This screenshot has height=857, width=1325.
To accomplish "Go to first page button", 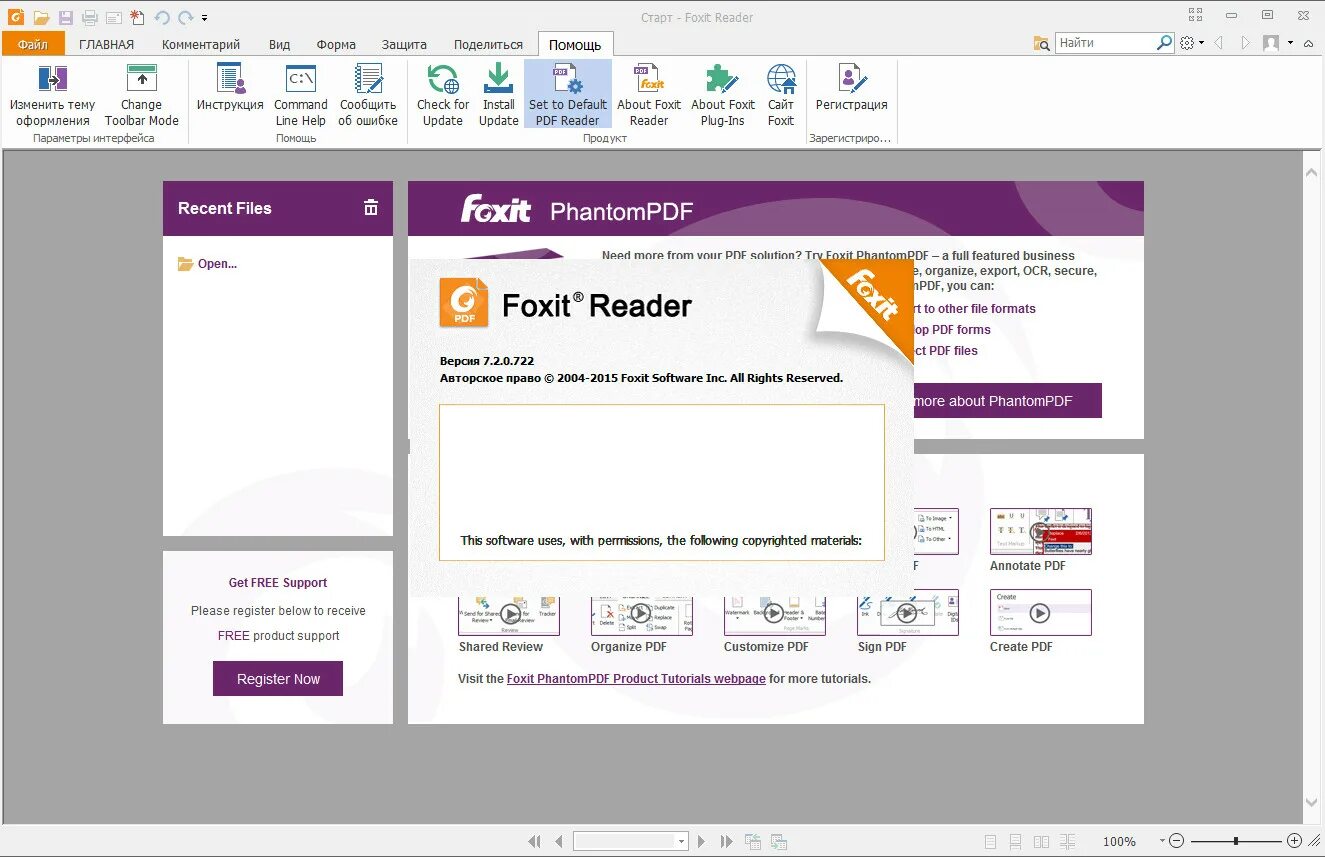I will point(535,841).
